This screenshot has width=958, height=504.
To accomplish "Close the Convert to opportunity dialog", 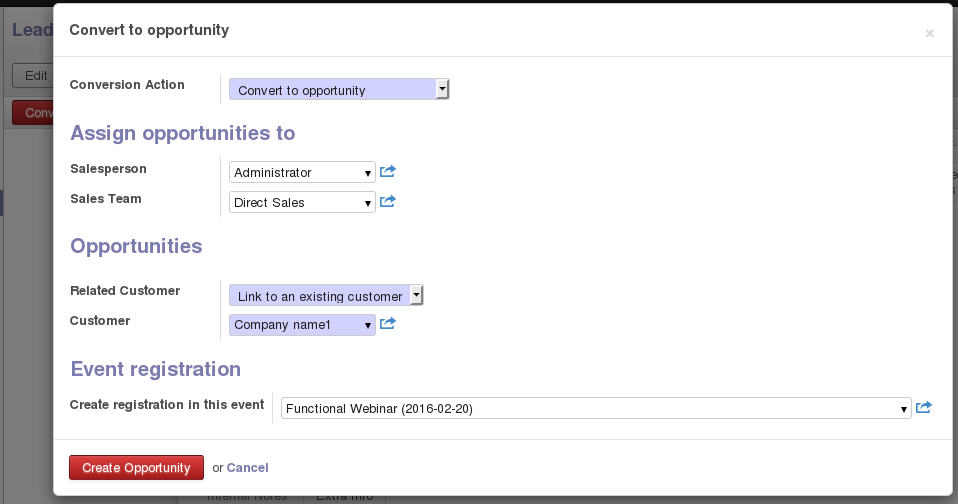I will (x=929, y=33).
